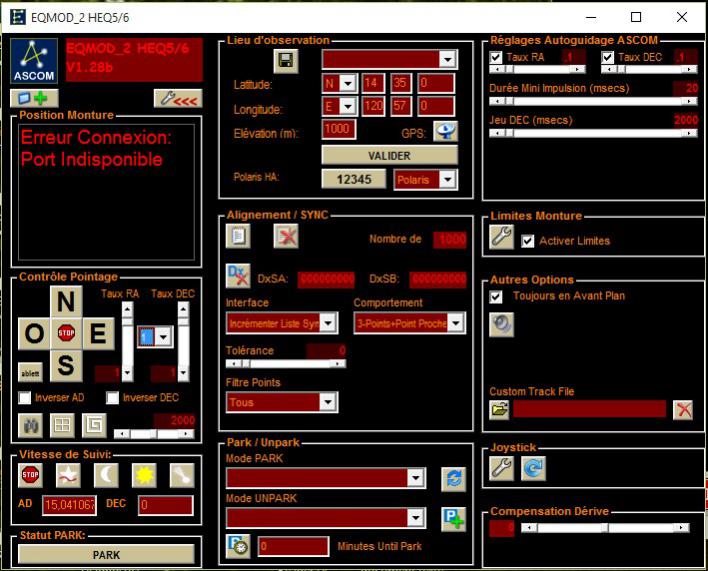Uncheck Toujours en Avant Plan
The width and height of the screenshot is (708, 571).
pyautogui.click(x=496, y=297)
